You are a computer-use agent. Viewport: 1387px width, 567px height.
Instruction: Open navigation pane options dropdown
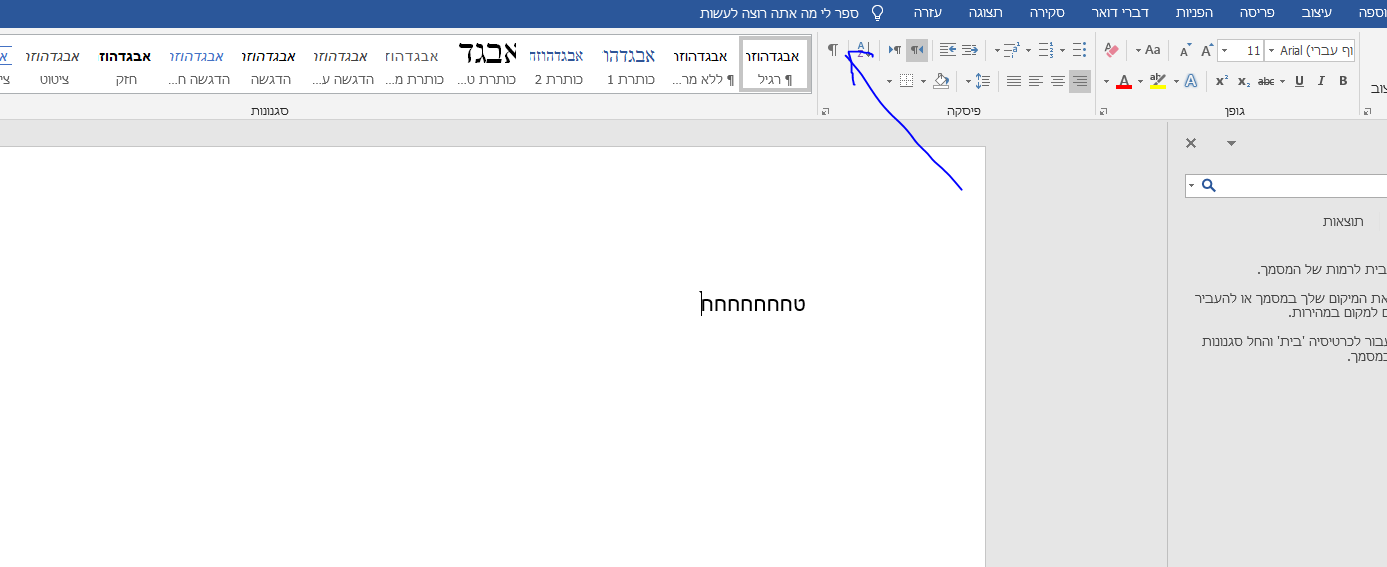(1231, 143)
